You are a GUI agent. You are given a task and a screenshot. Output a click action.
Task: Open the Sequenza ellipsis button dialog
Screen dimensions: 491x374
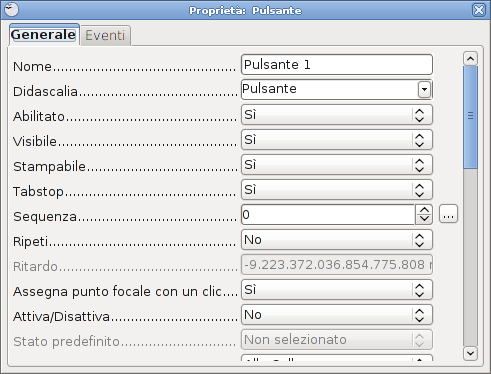[x=448, y=214]
